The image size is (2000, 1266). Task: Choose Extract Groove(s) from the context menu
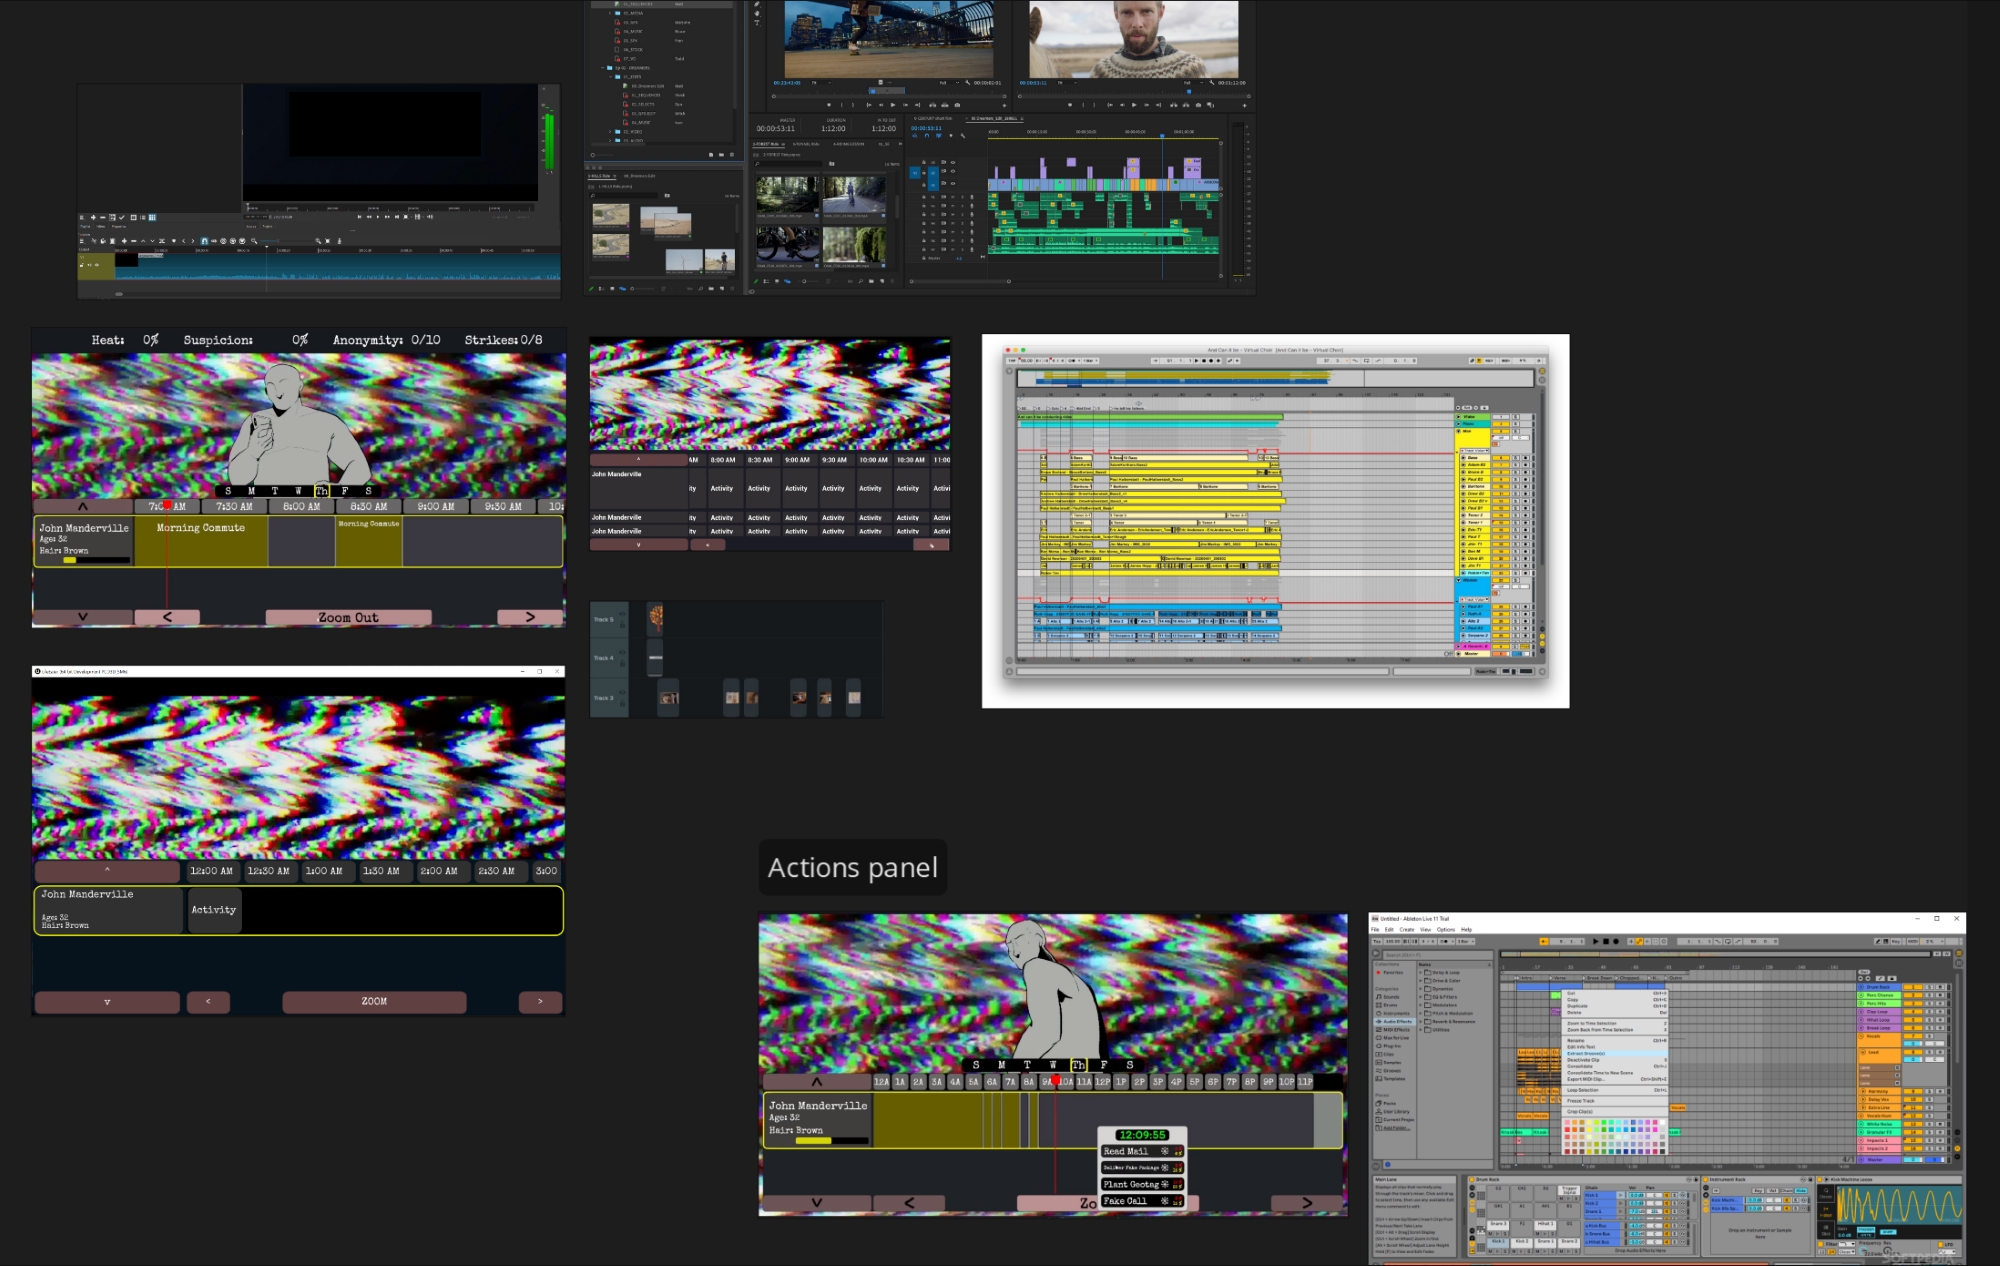(1586, 1054)
